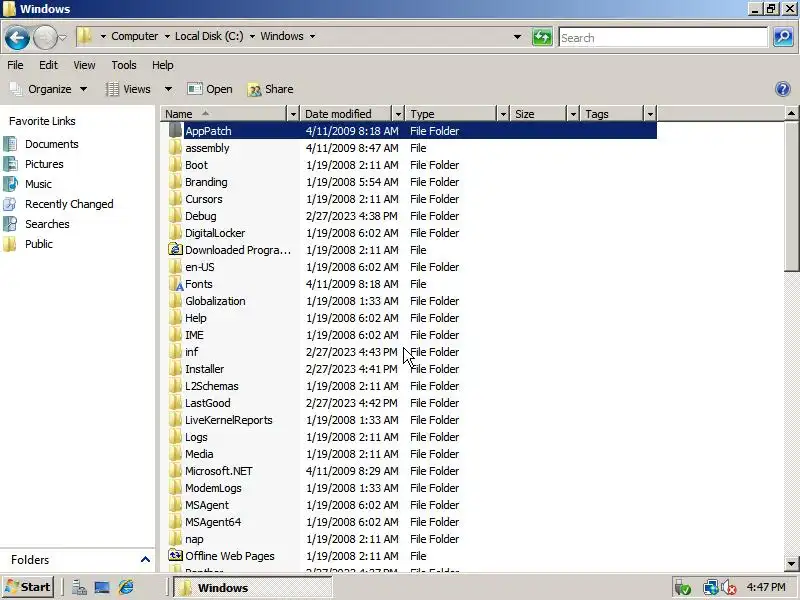The image size is (800, 600).
Task: Open the File menu
Action: click(x=15, y=65)
